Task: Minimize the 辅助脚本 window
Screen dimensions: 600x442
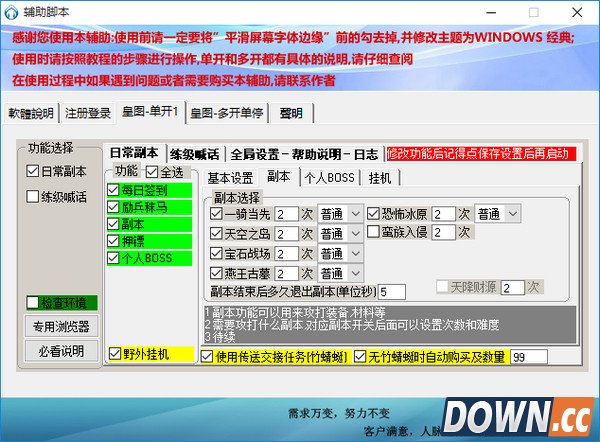Action: point(491,13)
